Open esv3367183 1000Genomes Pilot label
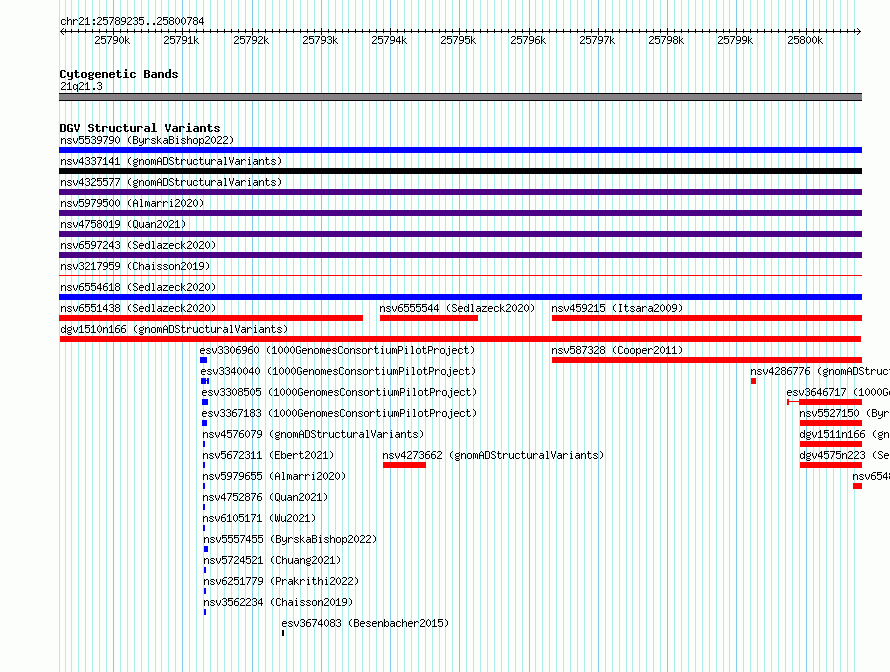Viewport: 890px width, 672px height. click(339, 413)
